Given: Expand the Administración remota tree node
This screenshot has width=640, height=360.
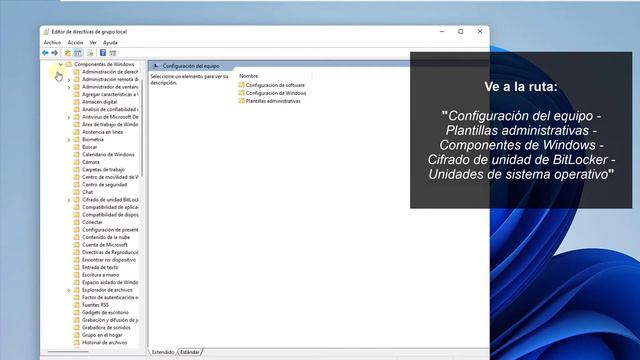Looking at the screenshot, I should click(x=69, y=80).
